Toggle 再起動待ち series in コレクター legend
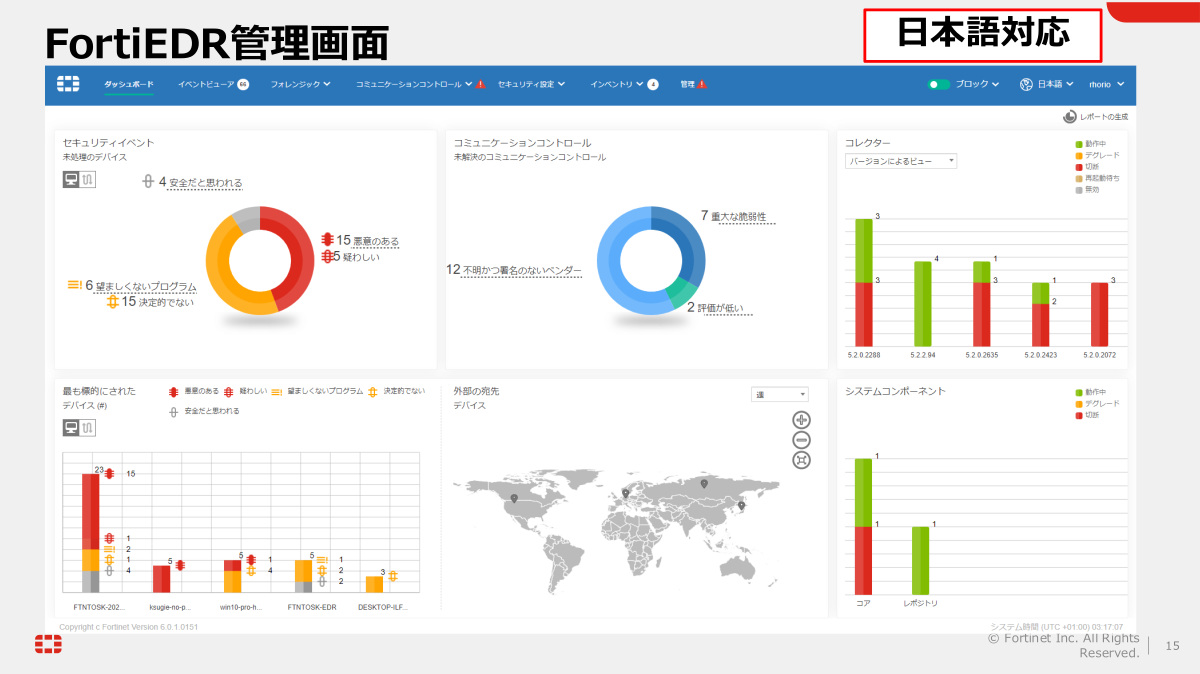Image resolution: width=1200 pixels, height=674 pixels. (1097, 177)
